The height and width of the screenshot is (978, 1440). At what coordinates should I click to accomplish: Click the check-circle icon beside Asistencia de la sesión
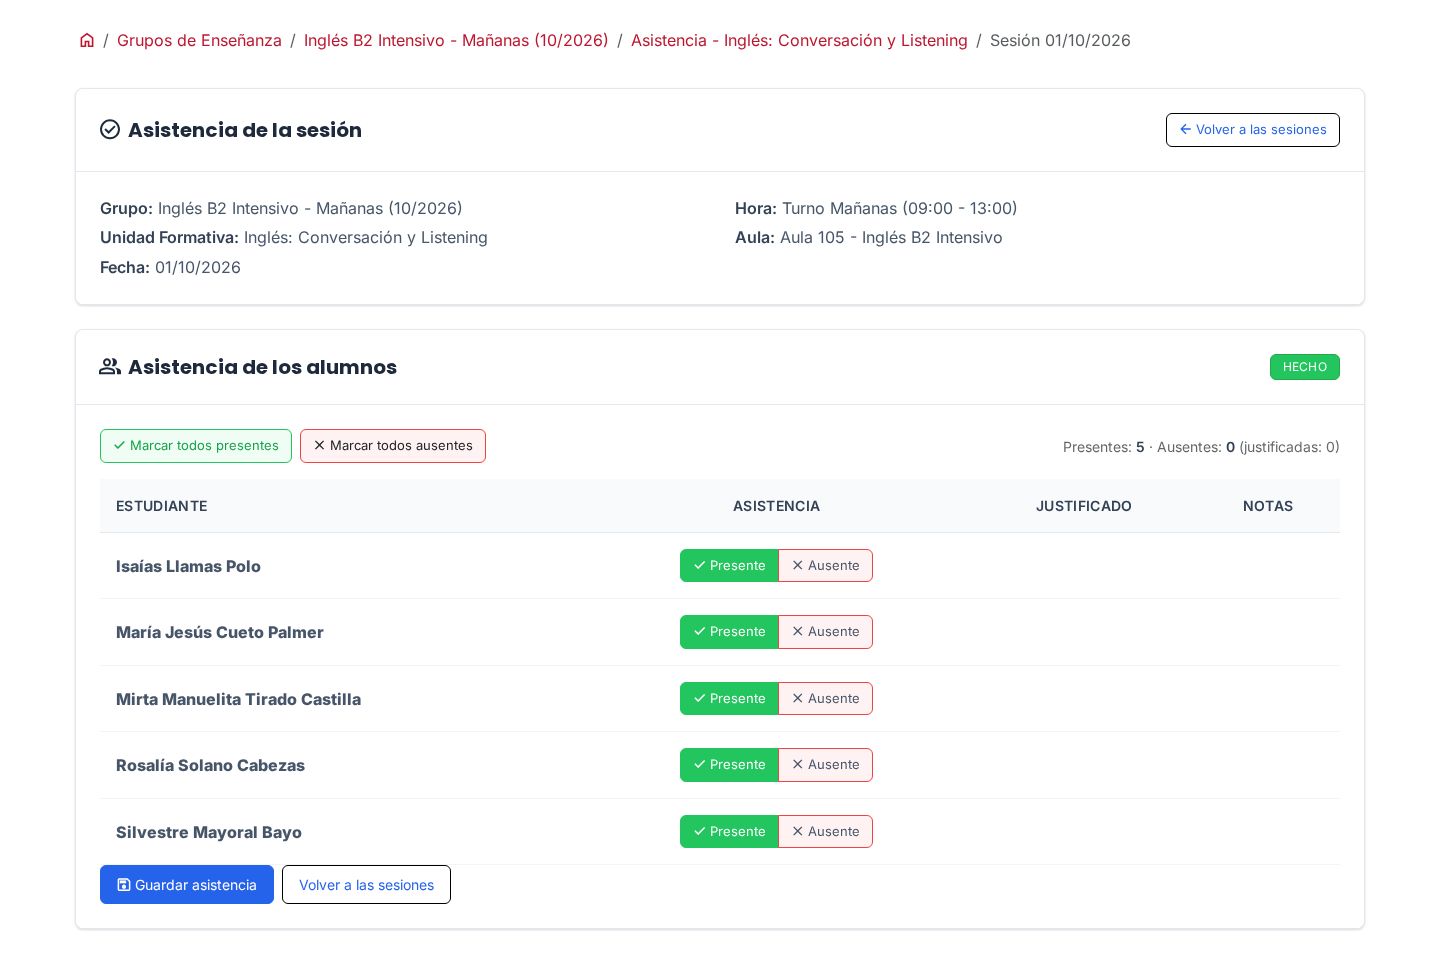110,130
